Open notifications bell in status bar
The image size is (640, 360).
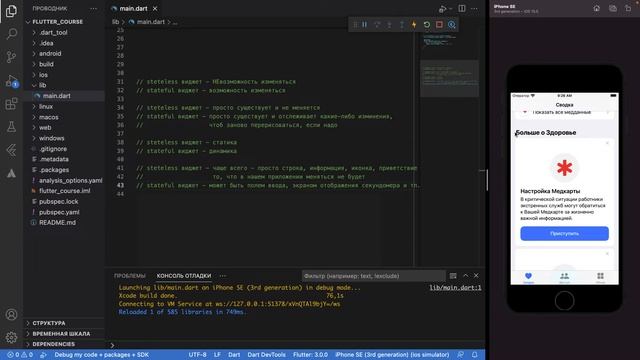[475, 355]
